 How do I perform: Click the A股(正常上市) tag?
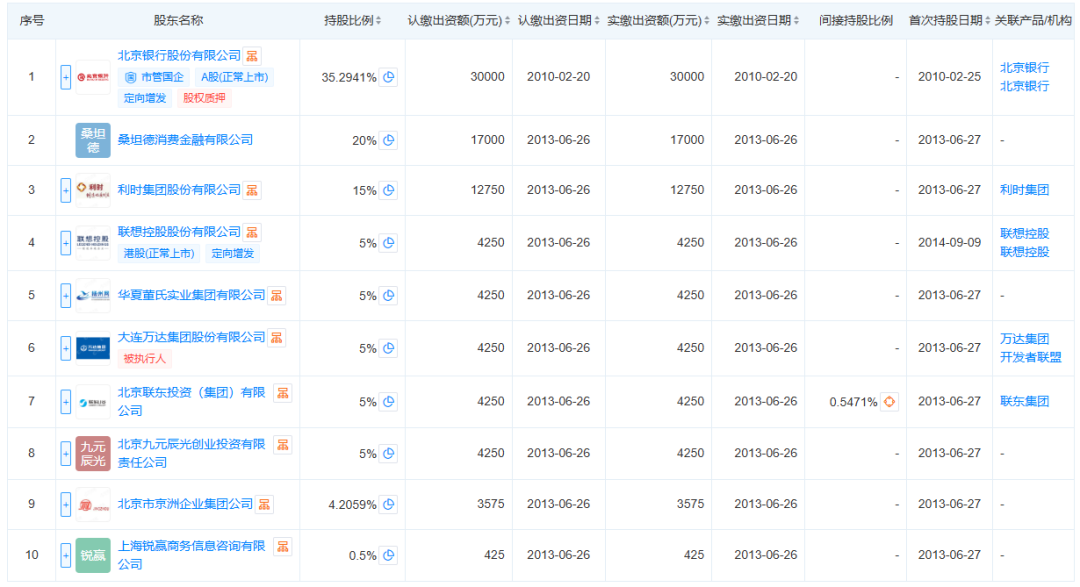coord(234,77)
